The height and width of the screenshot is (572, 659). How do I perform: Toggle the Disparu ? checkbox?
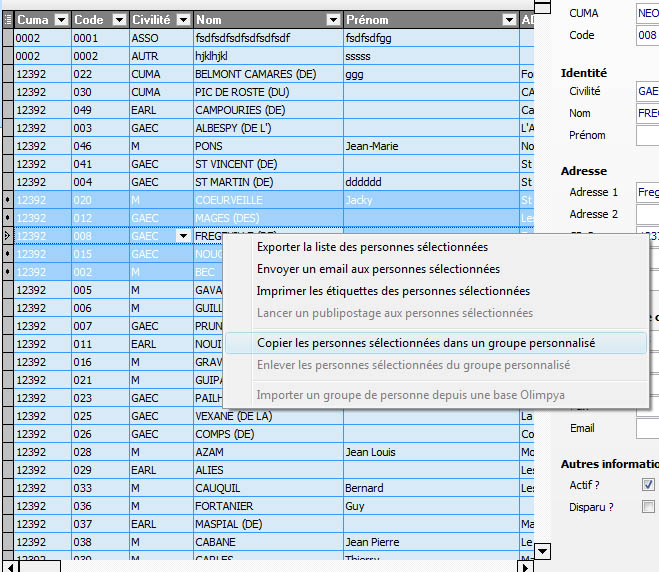(x=648, y=506)
